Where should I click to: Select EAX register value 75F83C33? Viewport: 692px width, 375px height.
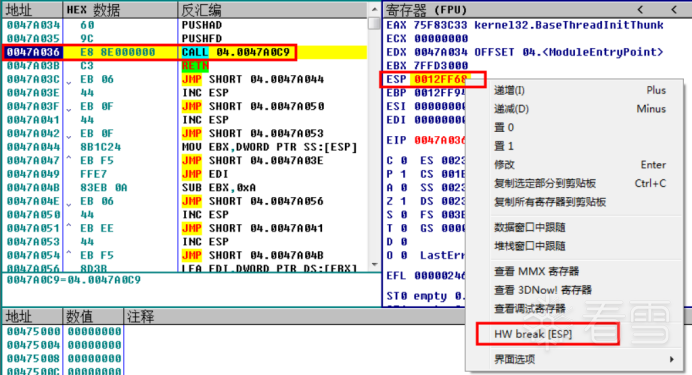tap(440, 25)
